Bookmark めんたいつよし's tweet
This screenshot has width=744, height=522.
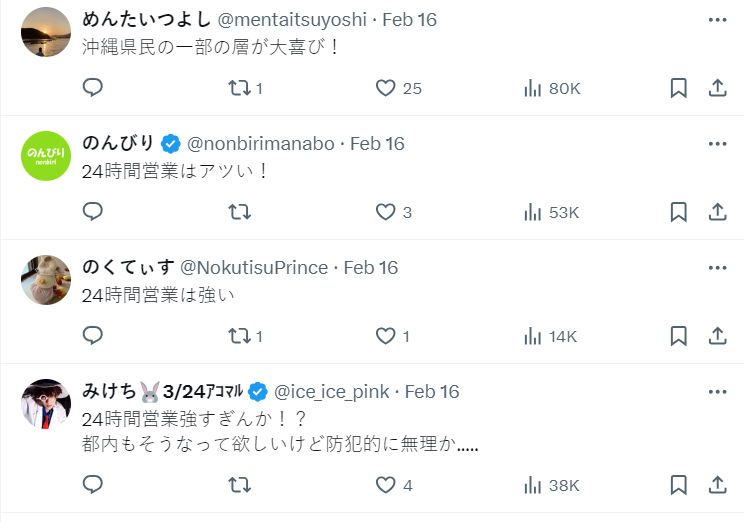[678, 88]
